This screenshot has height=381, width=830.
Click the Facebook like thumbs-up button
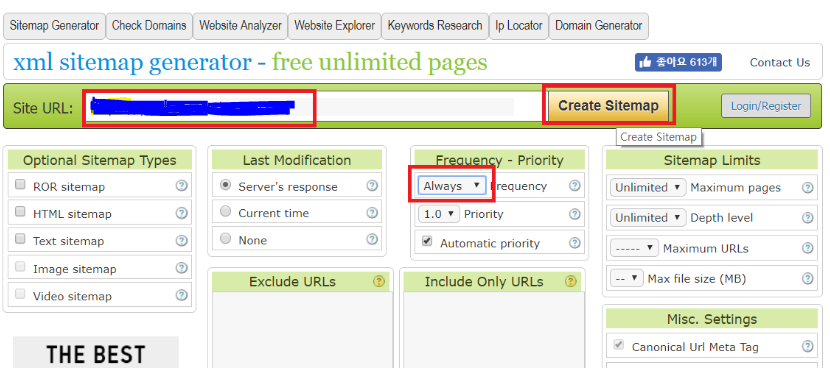click(x=678, y=62)
